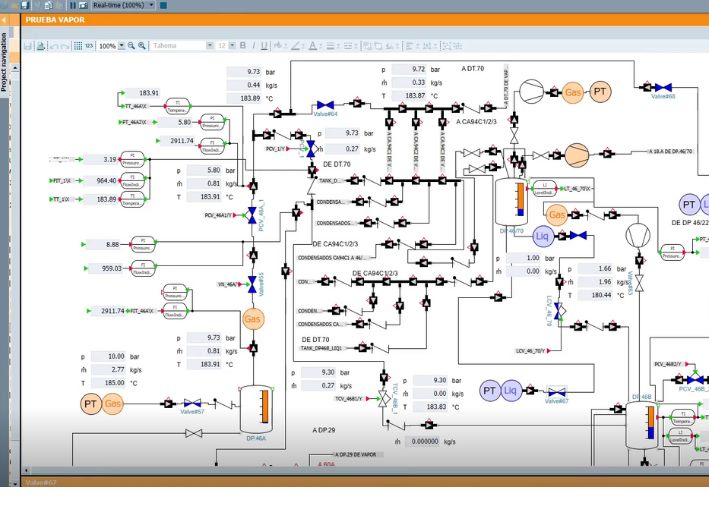This screenshot has width=709, height=507.
Task: Open the fill color picker
Action: click(x=279, y=46)
